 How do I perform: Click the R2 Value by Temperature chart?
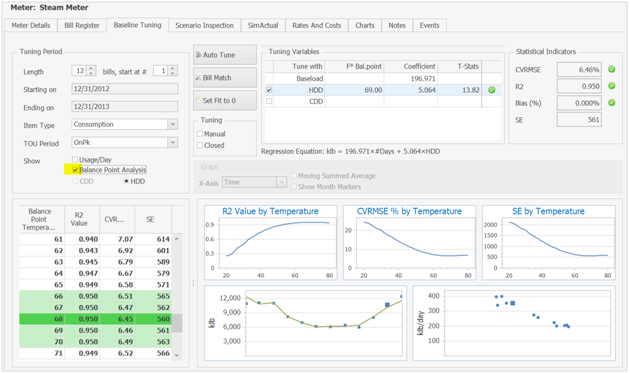click(x=271, y=243)
